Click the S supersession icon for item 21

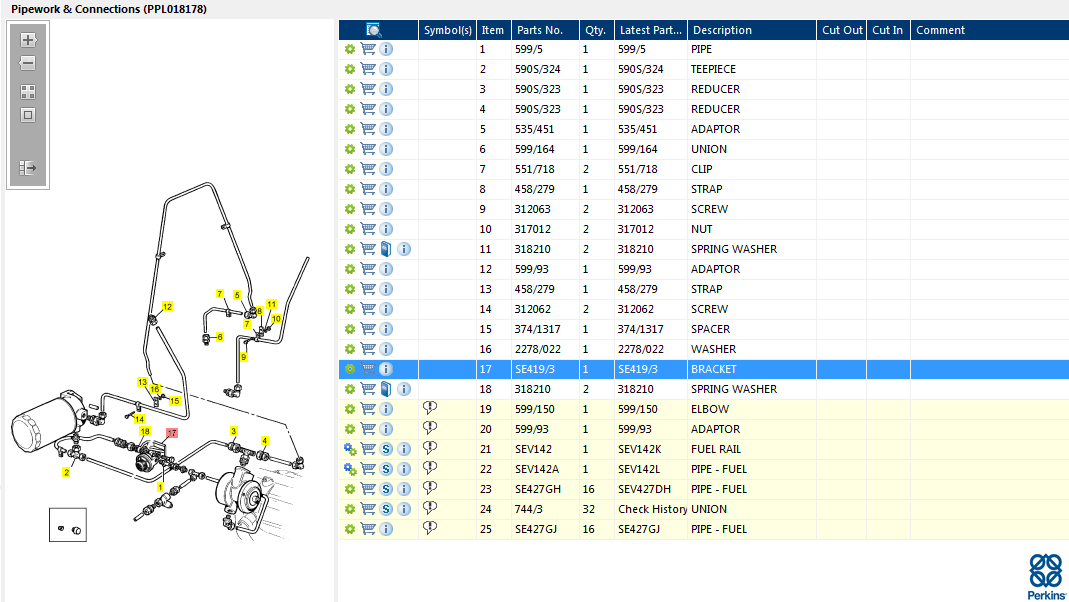point(386,449)
